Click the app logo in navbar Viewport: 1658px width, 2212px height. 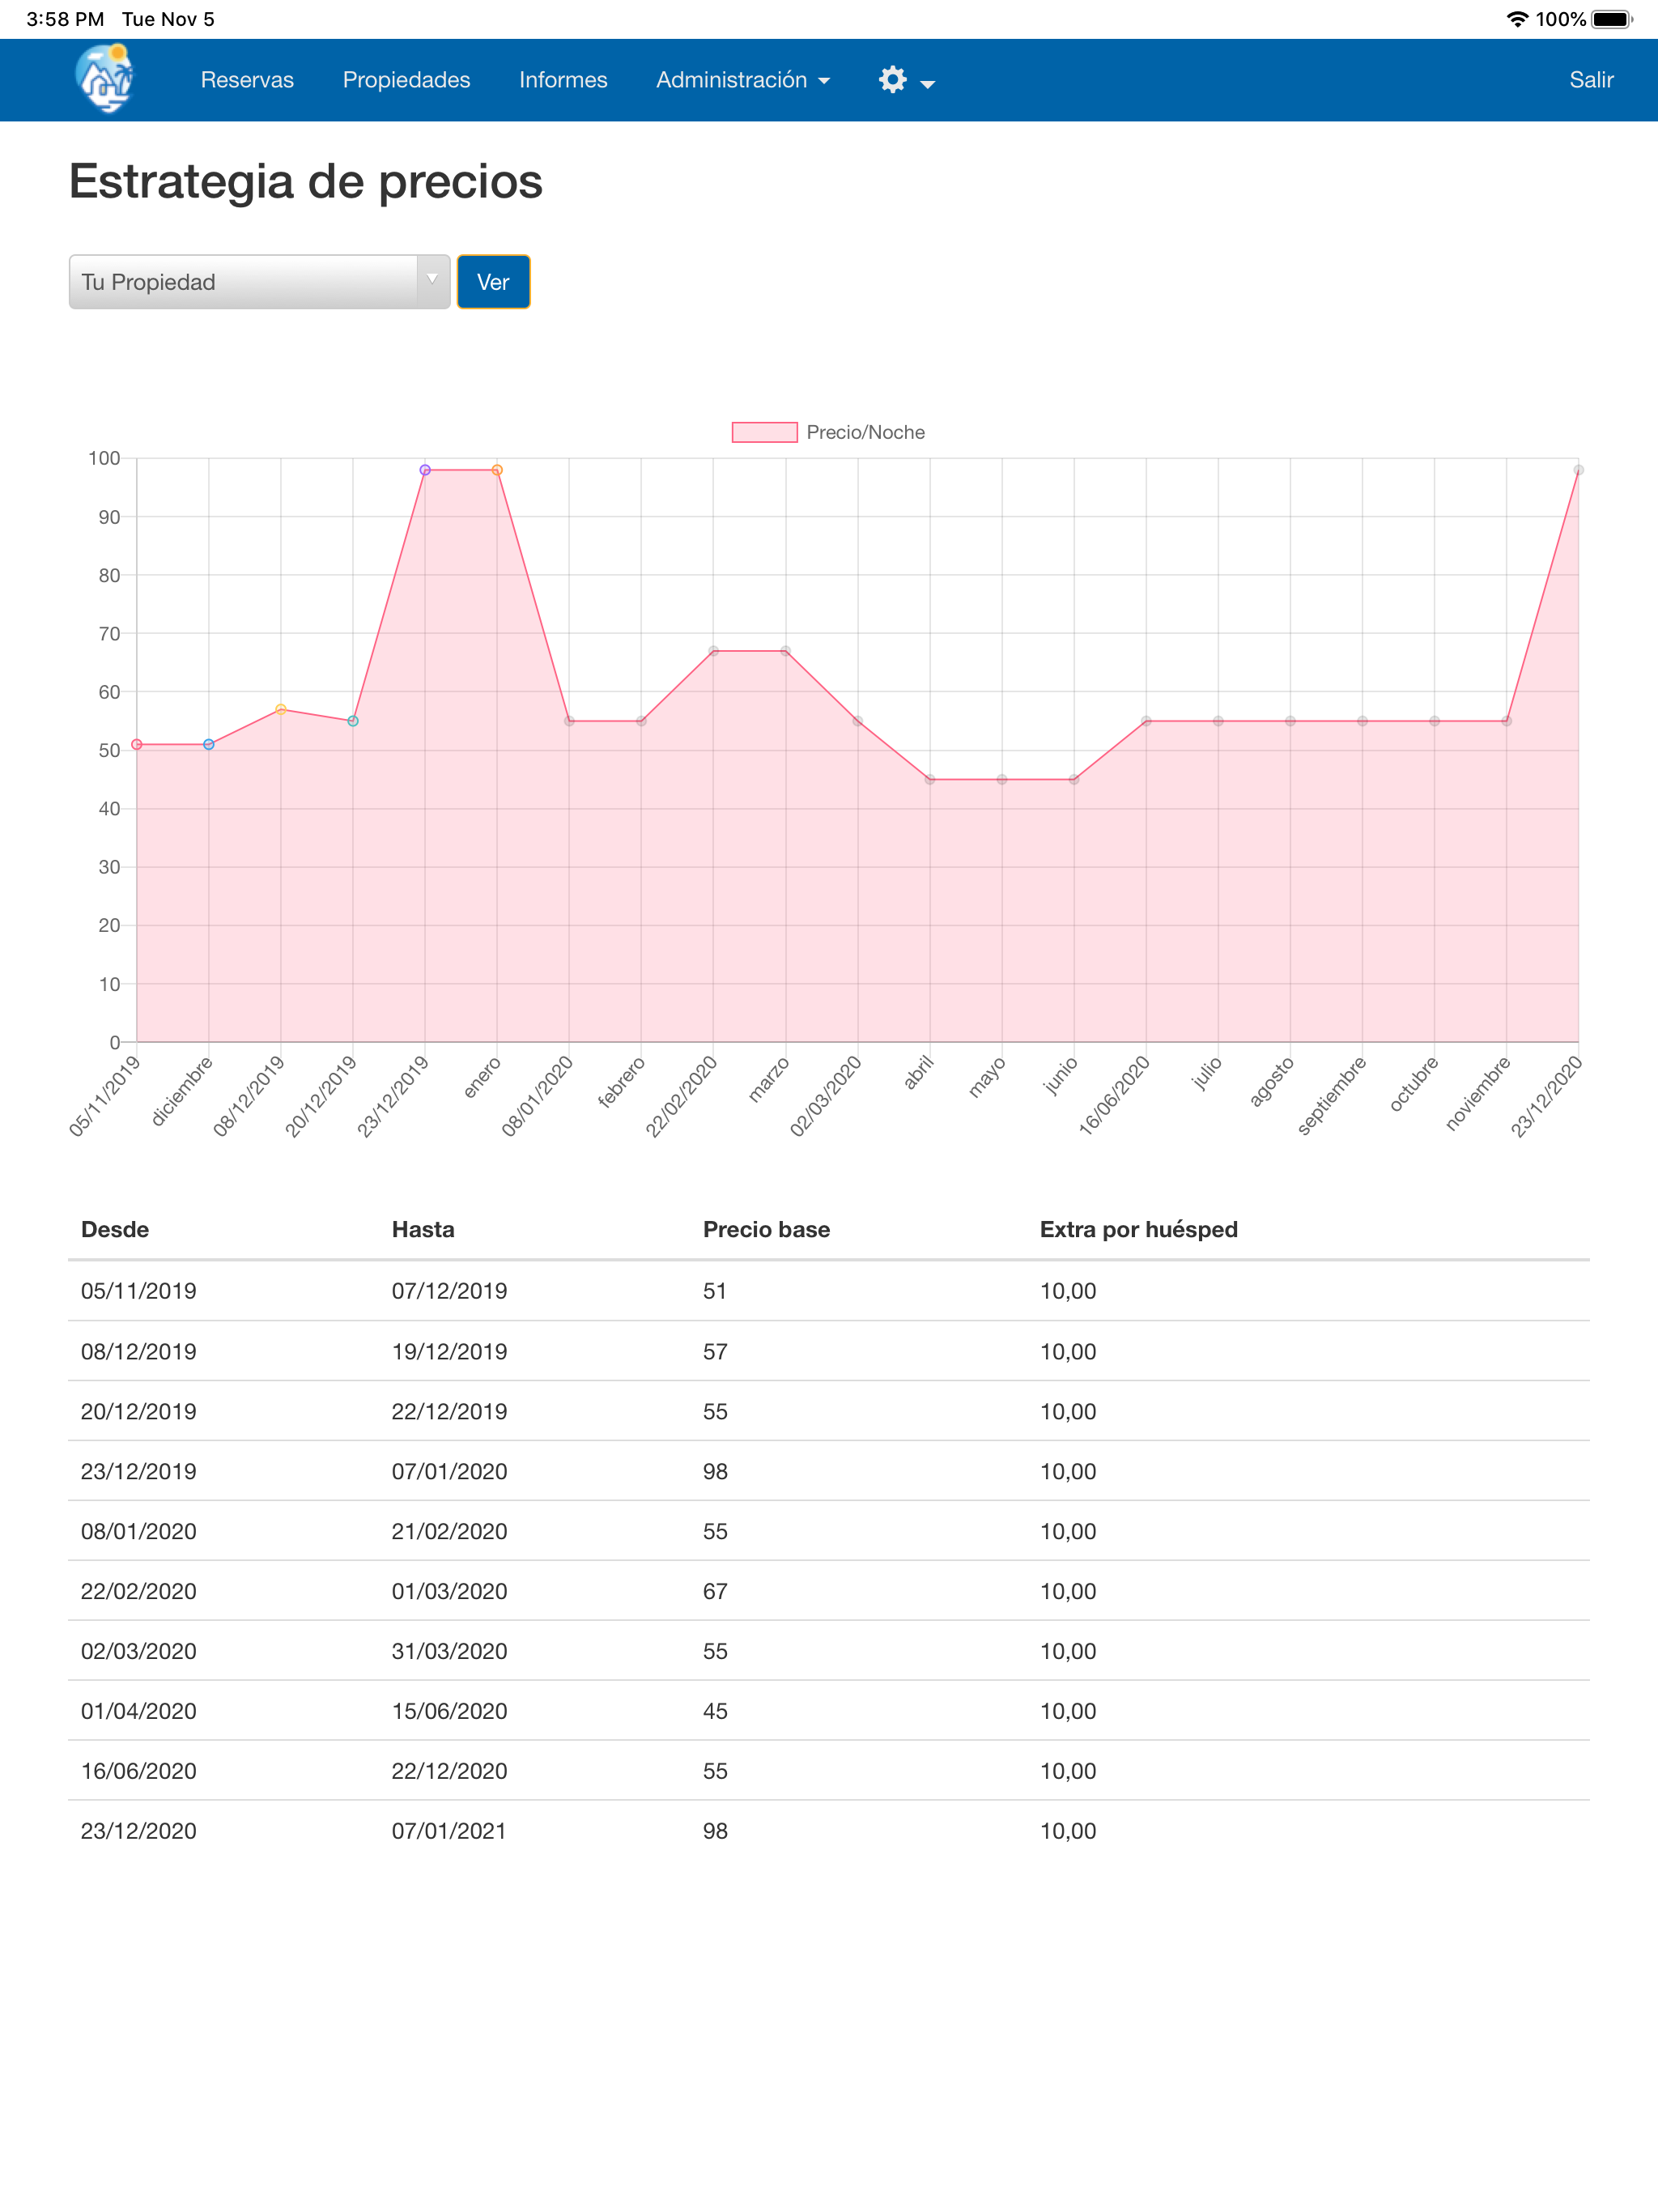(x=105, y=79)
